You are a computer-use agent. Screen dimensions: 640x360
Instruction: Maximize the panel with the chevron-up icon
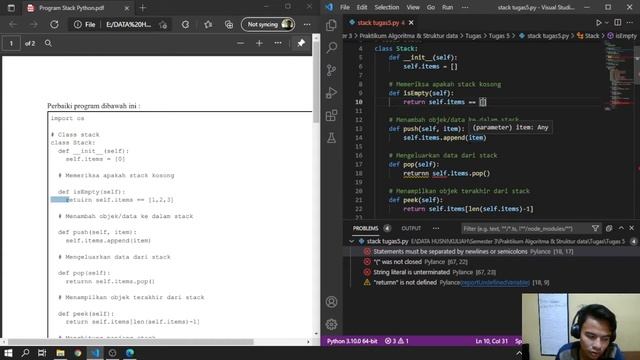621,229
